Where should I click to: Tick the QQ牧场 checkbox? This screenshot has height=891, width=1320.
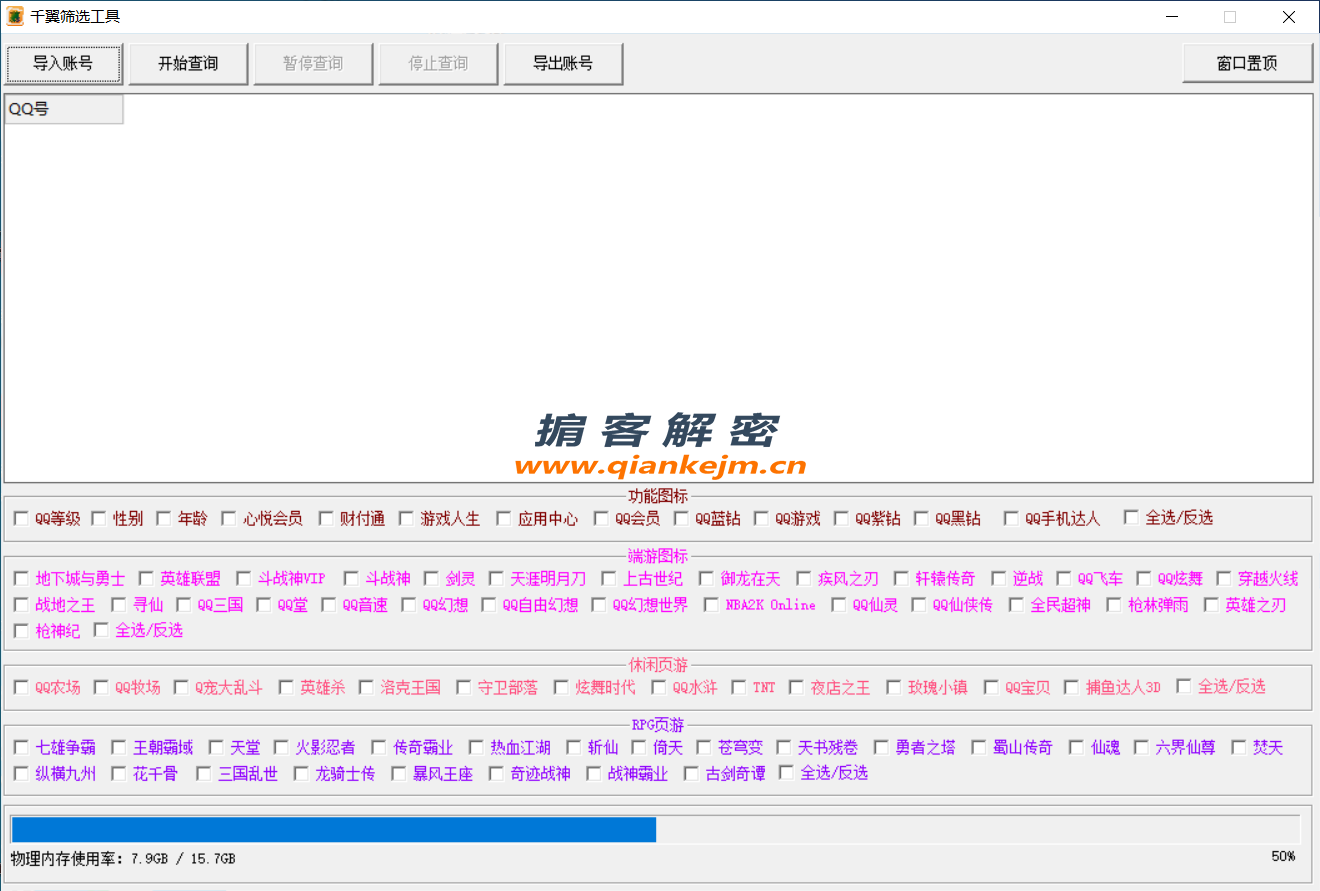[x=101, y=687]
